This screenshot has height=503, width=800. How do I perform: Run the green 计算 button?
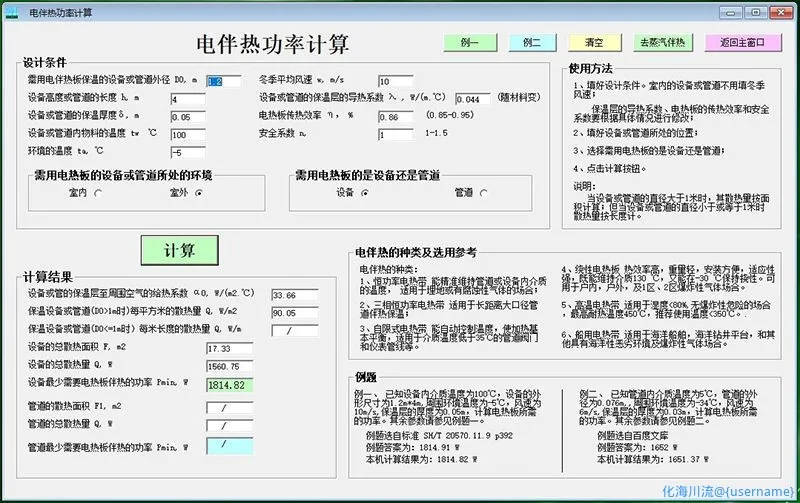click(x=180, y=250)
